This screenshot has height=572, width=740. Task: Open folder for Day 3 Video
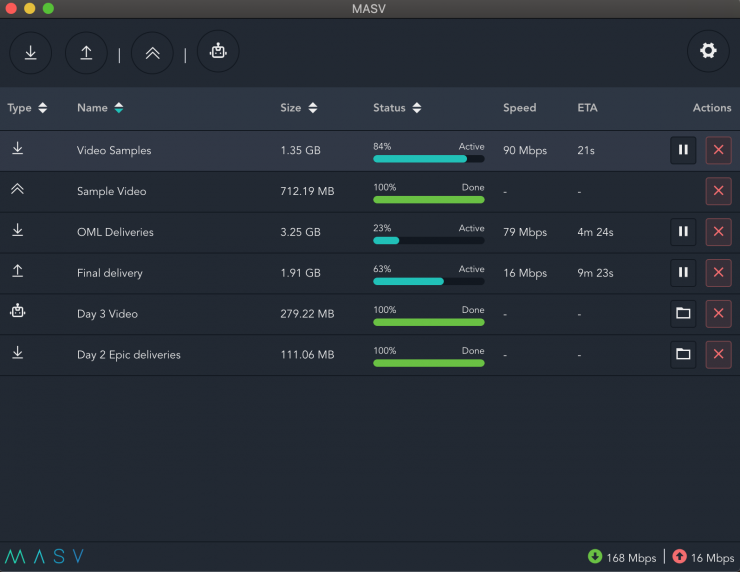683,314
